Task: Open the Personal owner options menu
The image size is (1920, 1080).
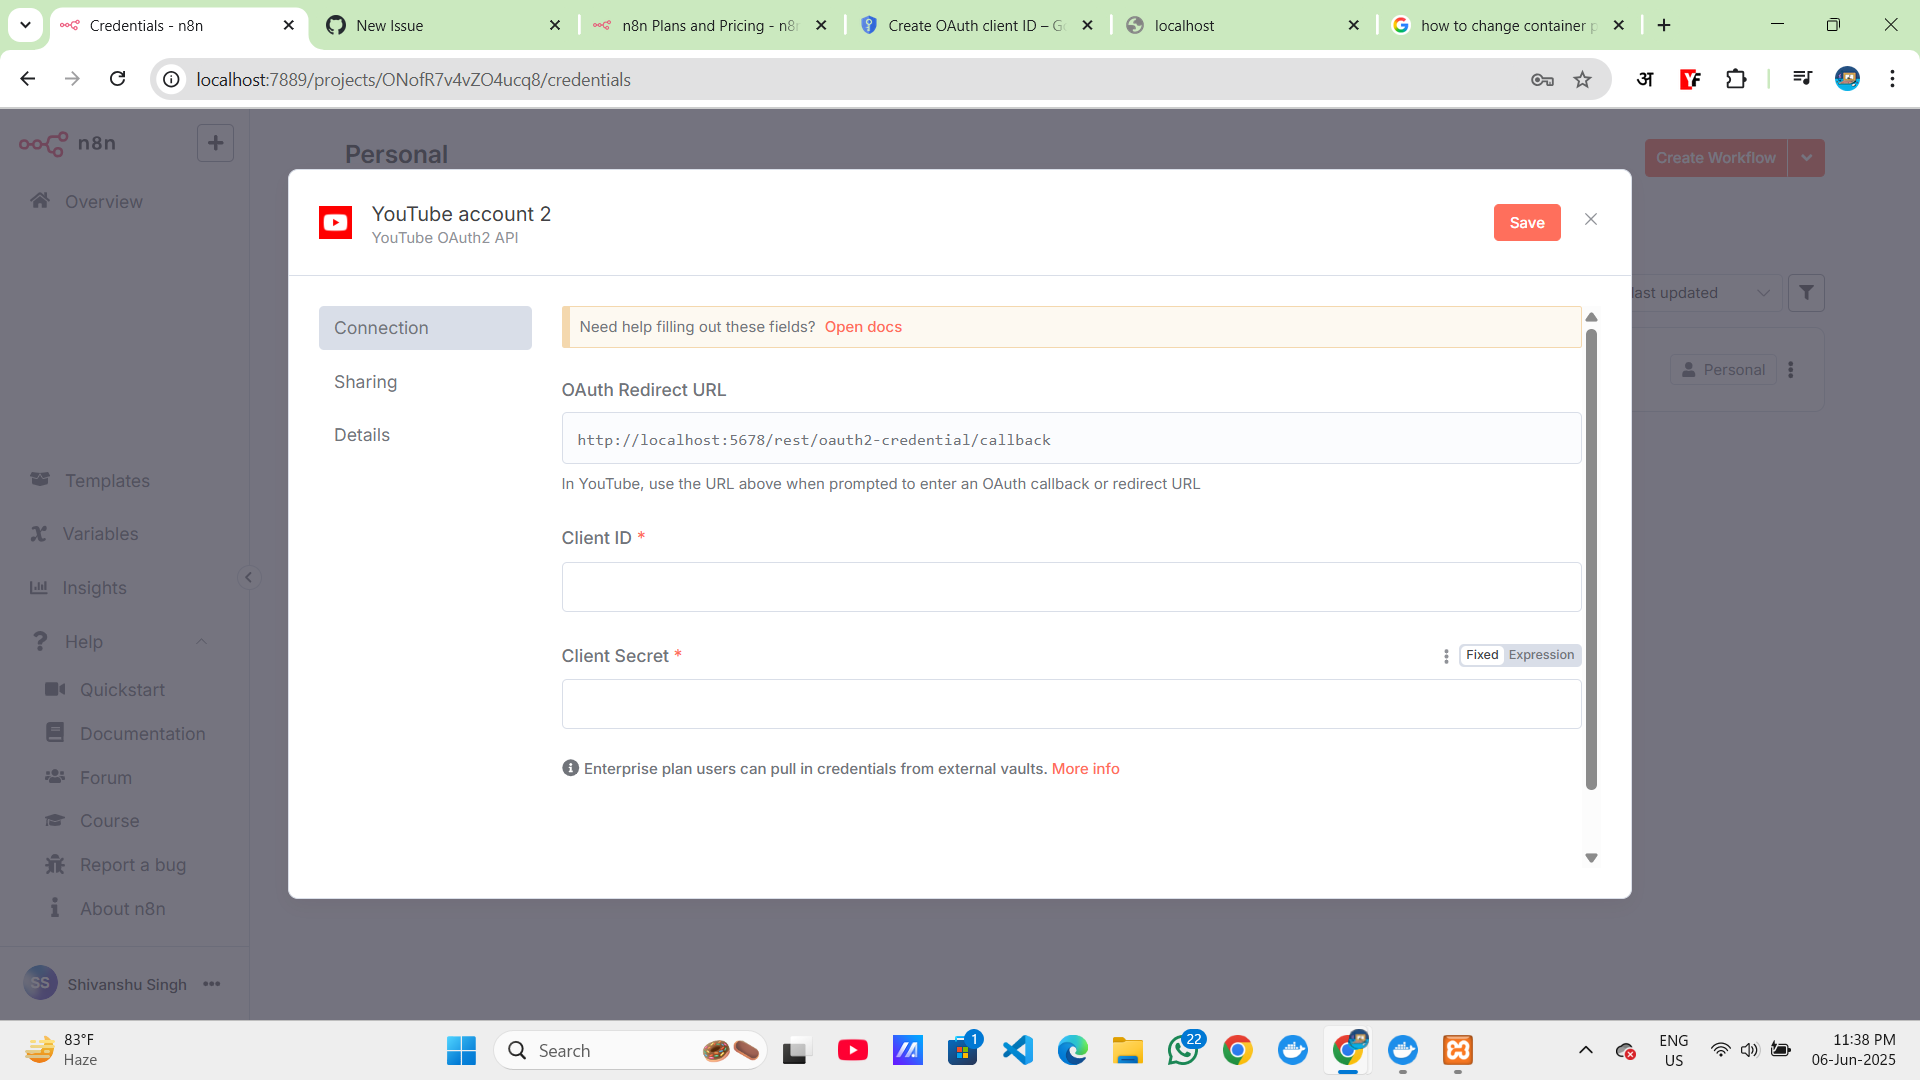Action: coord(1790,369)
